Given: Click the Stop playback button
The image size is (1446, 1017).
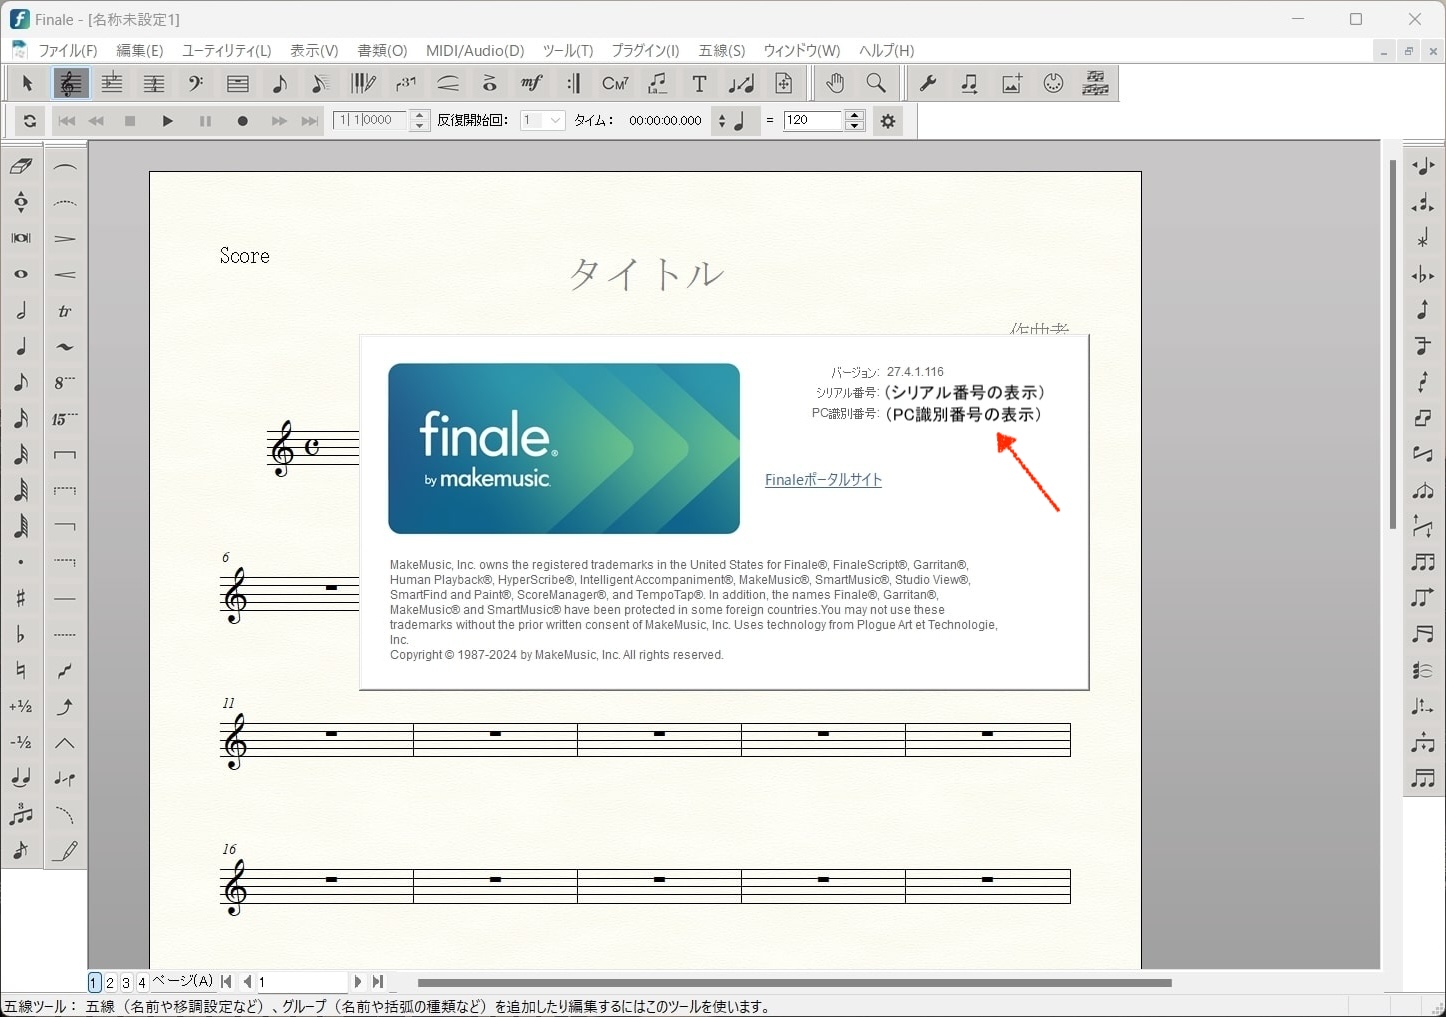Looking at the screenshot, I should (130, 121).
